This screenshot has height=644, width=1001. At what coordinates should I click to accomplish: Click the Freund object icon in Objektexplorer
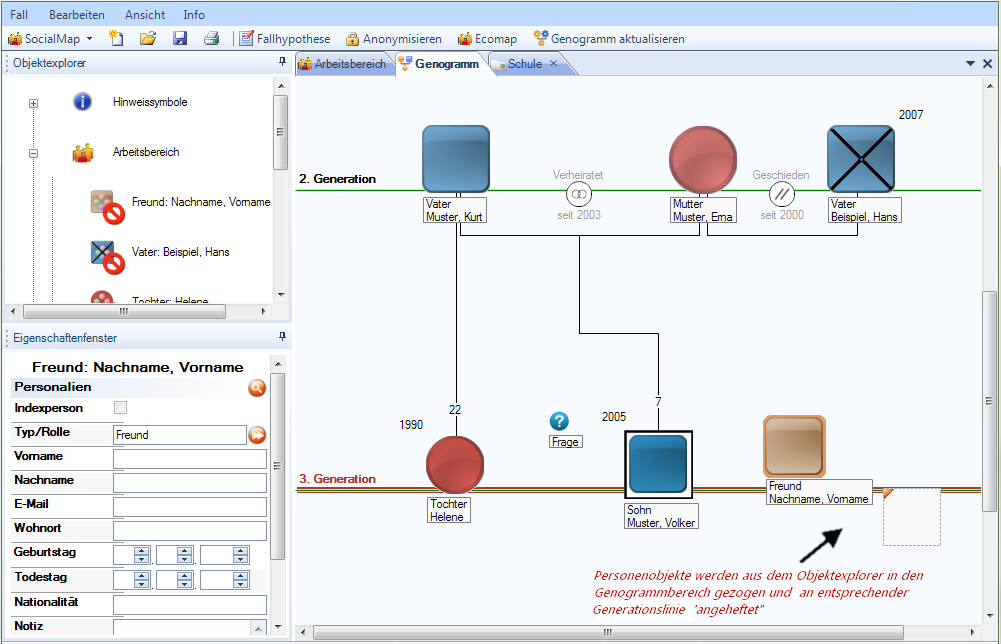point(106,206)
